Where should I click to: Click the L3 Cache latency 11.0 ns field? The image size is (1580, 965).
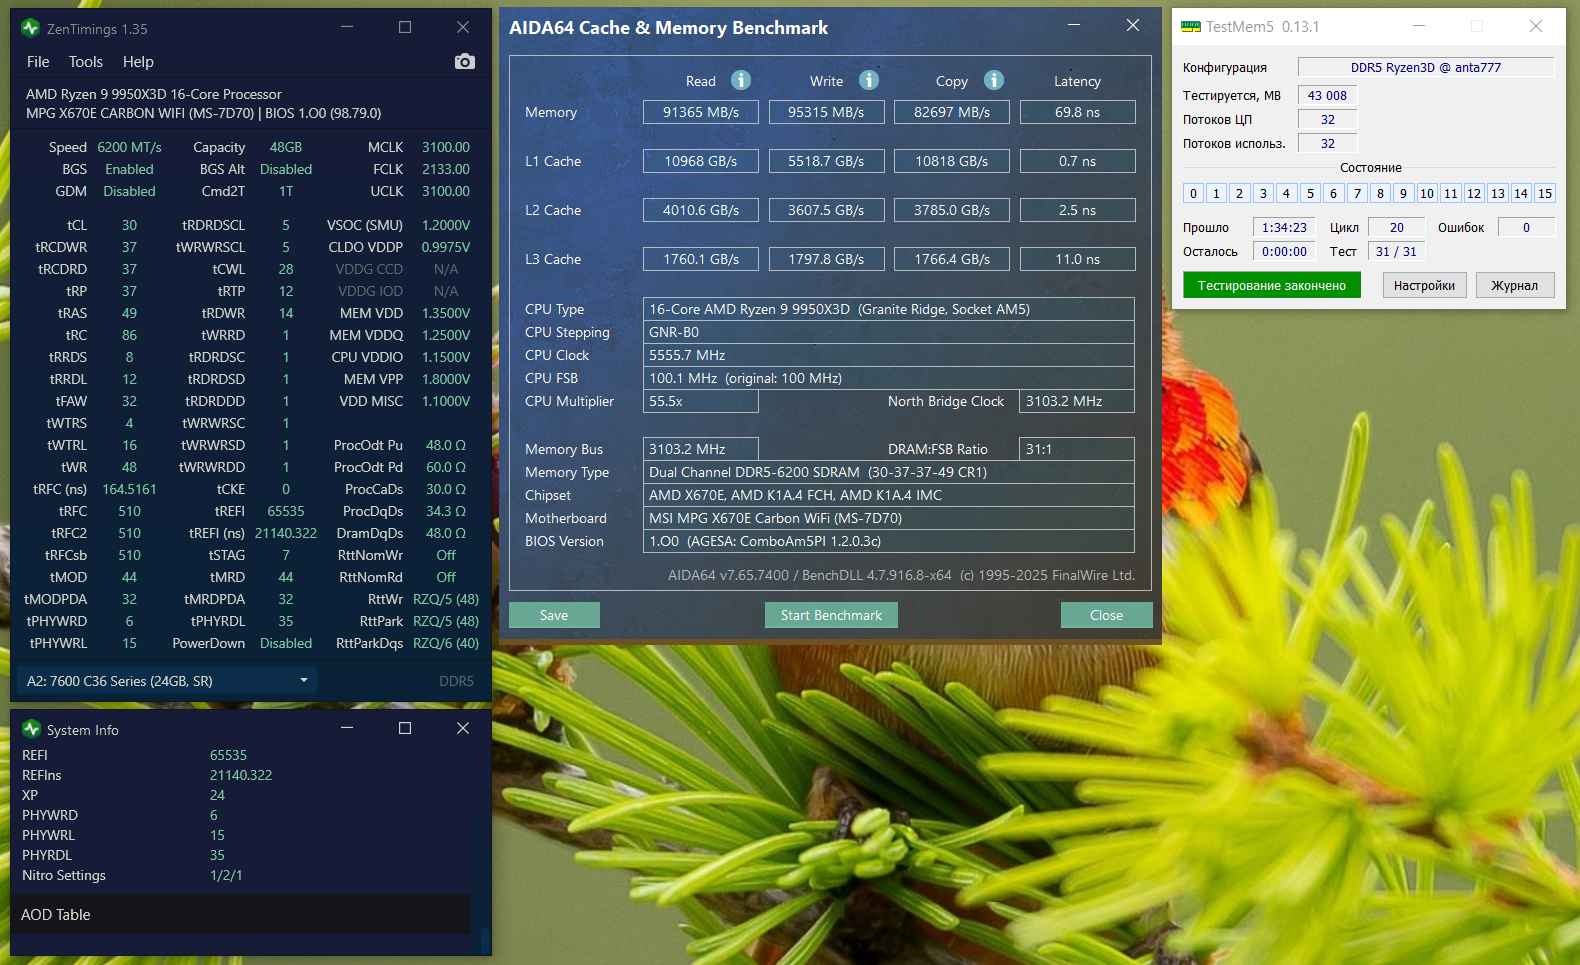pyautogui.click(x=1077, y=259)
